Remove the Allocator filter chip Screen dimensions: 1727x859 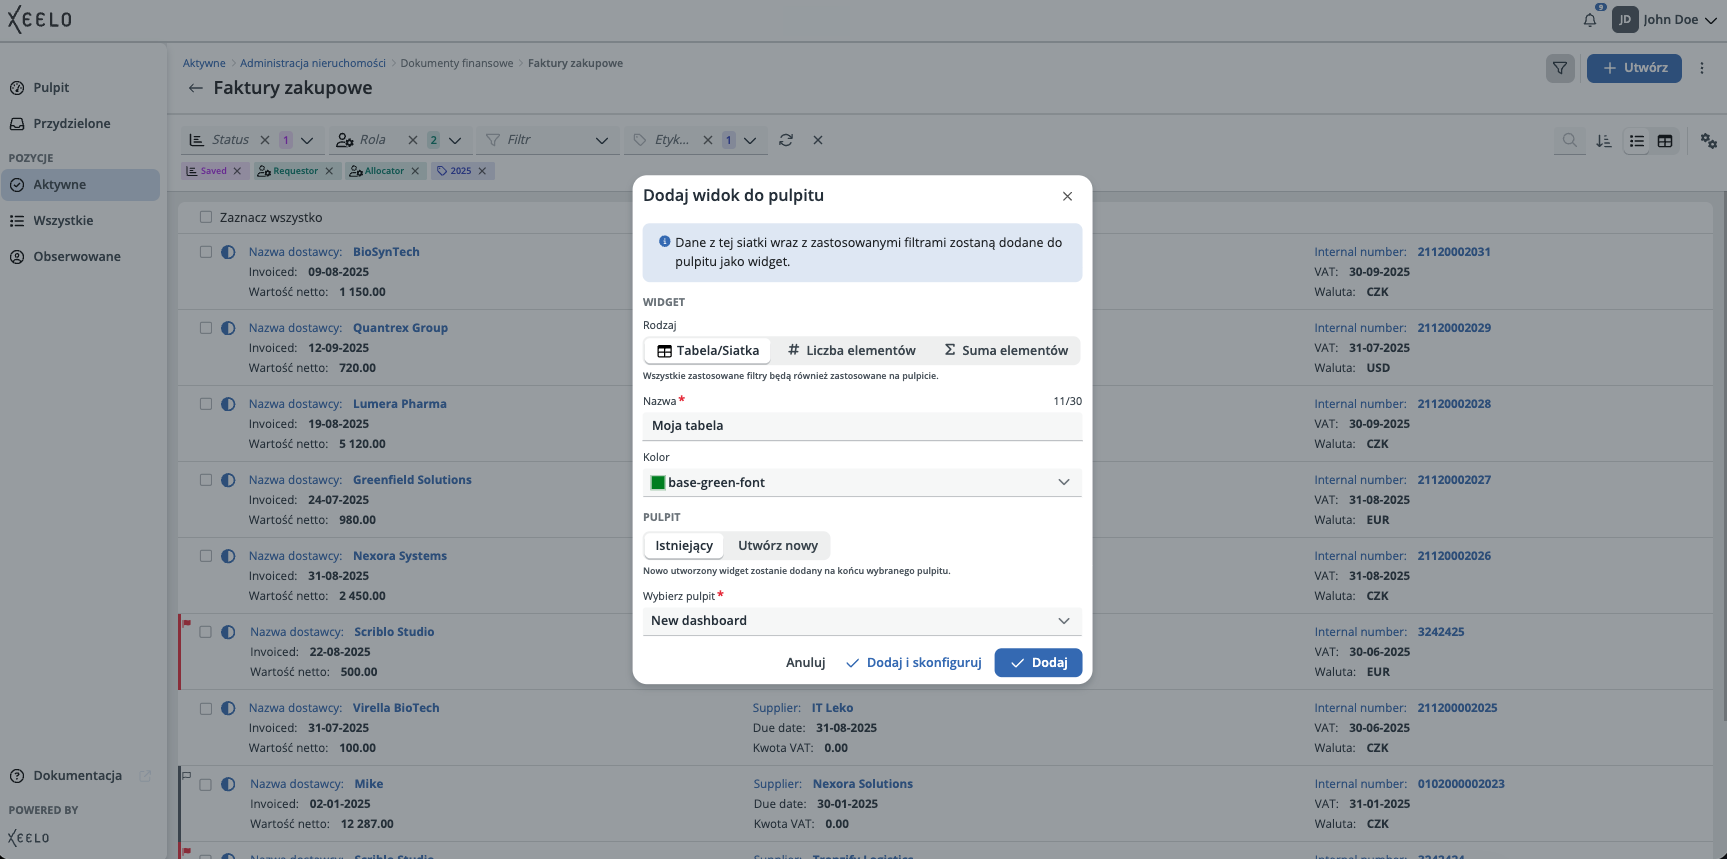click(x=415, y=171)
